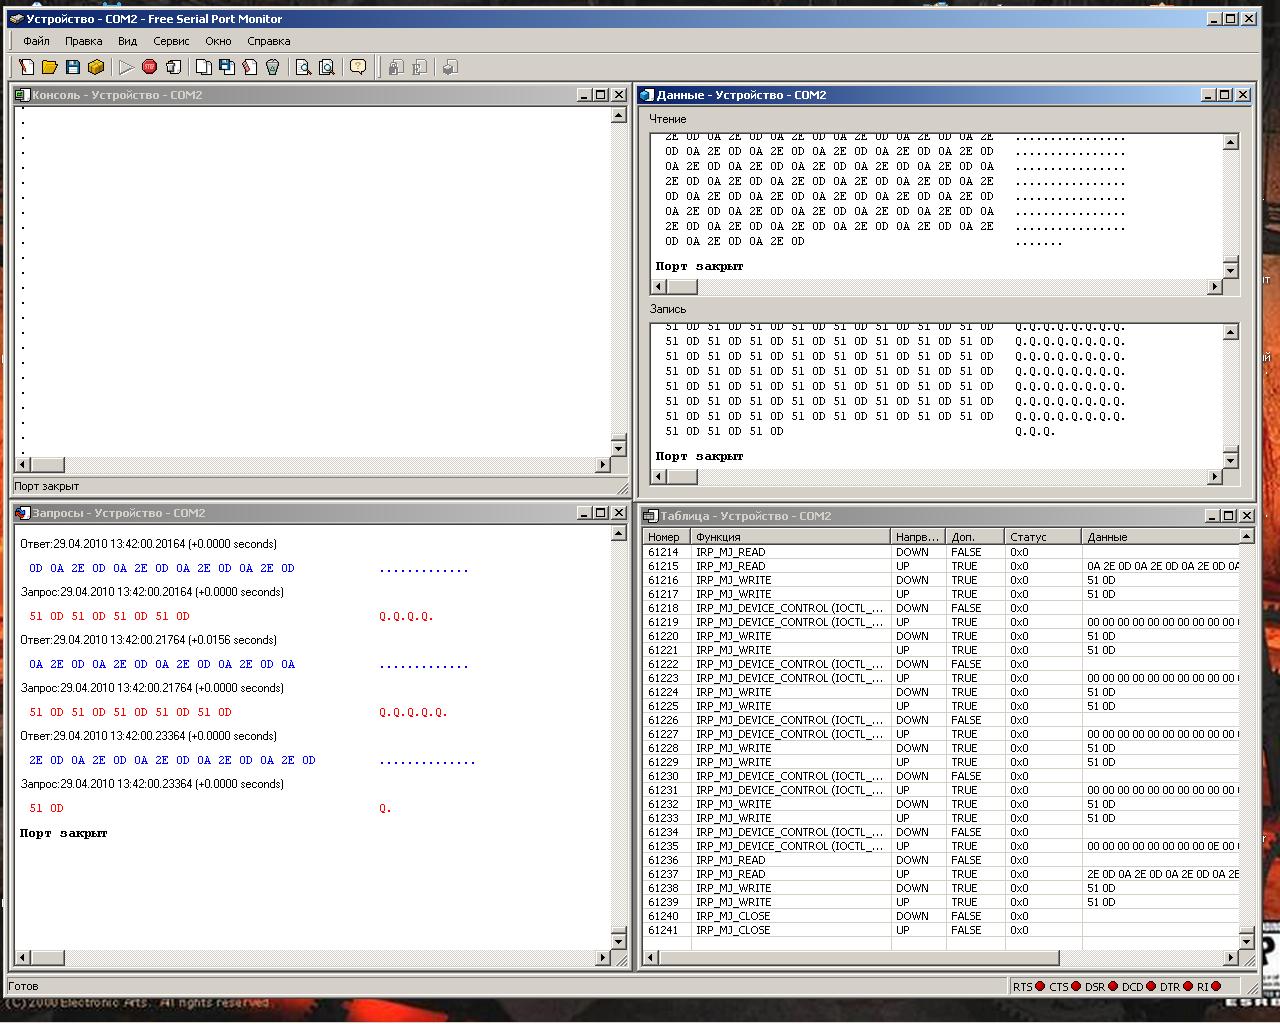Toggle the RTS status indicator
Image resolution: width=1280 pixels, height=1024 pixels.
point(1040,987)
